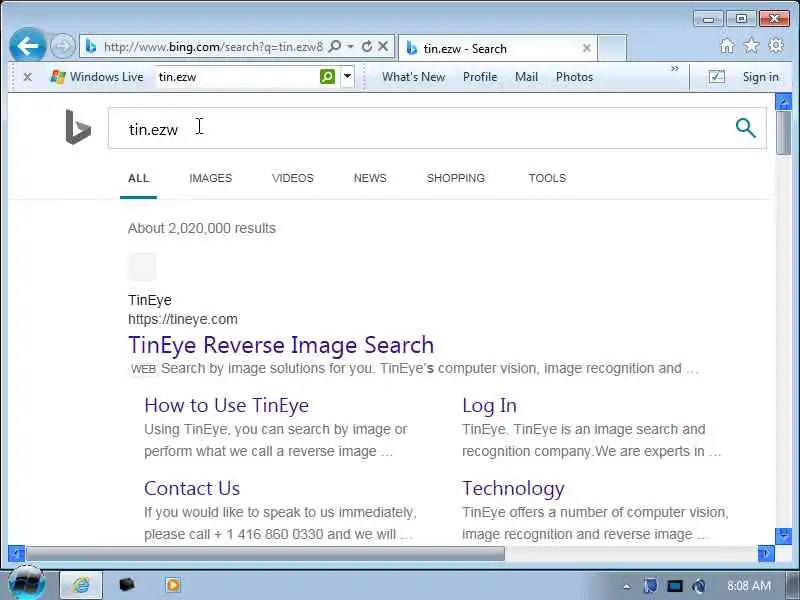Open the address bar autocomplete dropdown arrow

coord(351,47)
